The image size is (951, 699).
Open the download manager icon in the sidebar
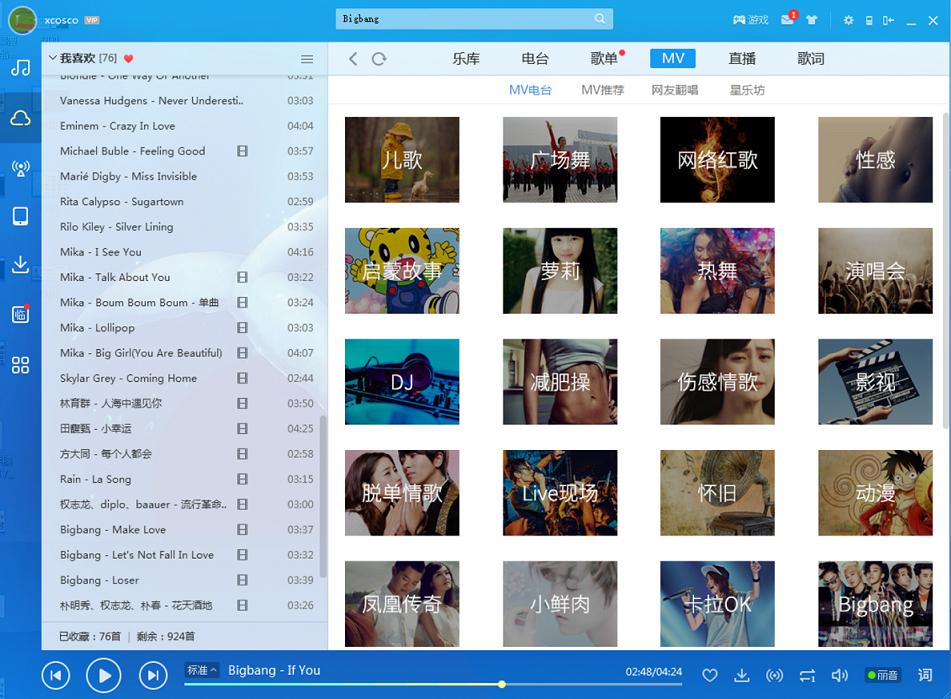click(x=20, y=265)
